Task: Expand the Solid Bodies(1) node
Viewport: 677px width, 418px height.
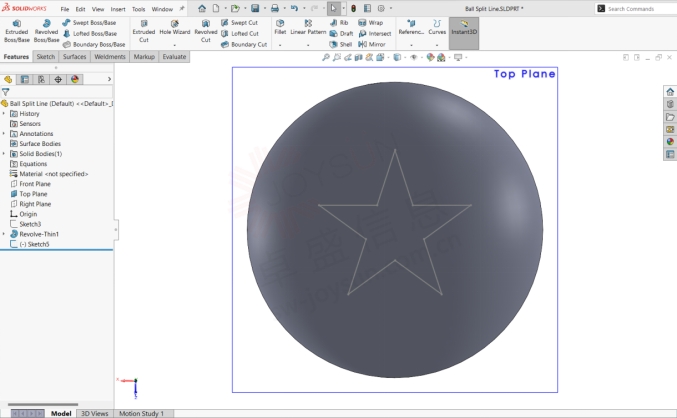Action: [x=4, y=154]
